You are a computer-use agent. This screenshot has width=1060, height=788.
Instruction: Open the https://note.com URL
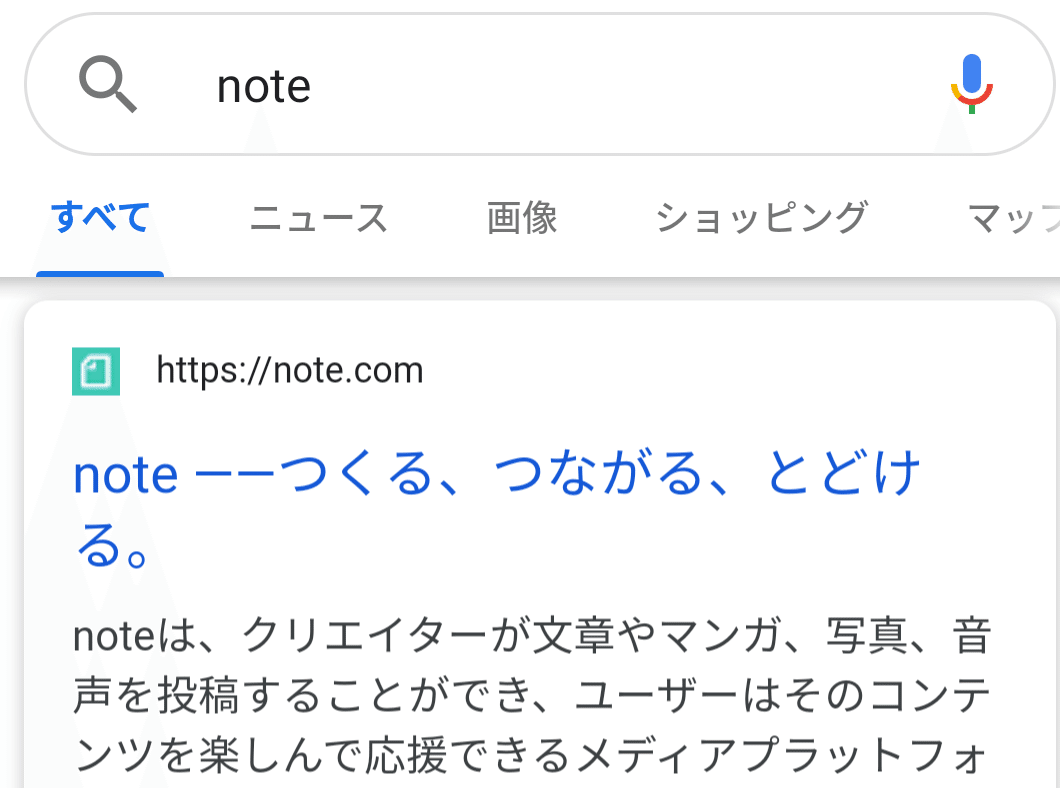click(x=290, y=370)
